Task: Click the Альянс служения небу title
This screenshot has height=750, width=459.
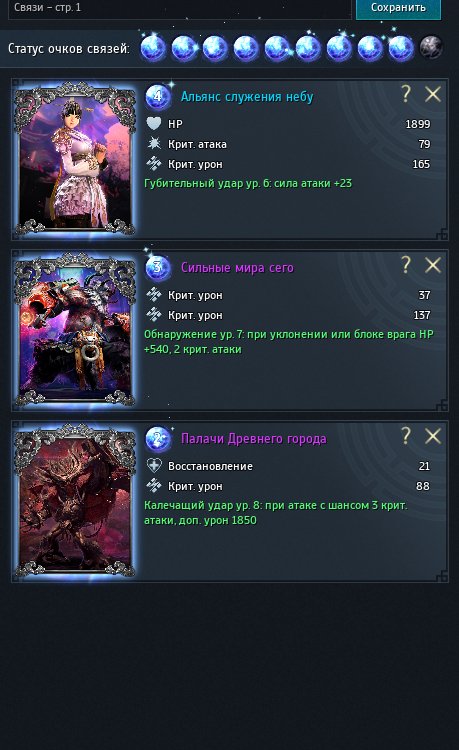Action: click(x=247, y=97)
